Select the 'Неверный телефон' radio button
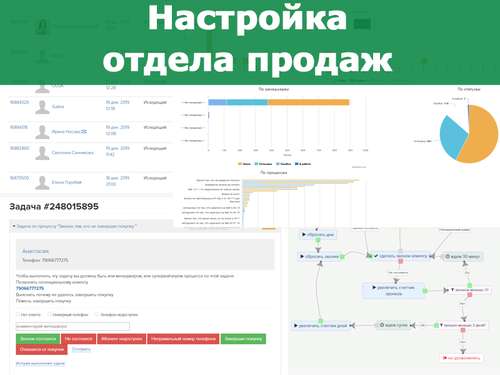 click(x=50, y=314)
